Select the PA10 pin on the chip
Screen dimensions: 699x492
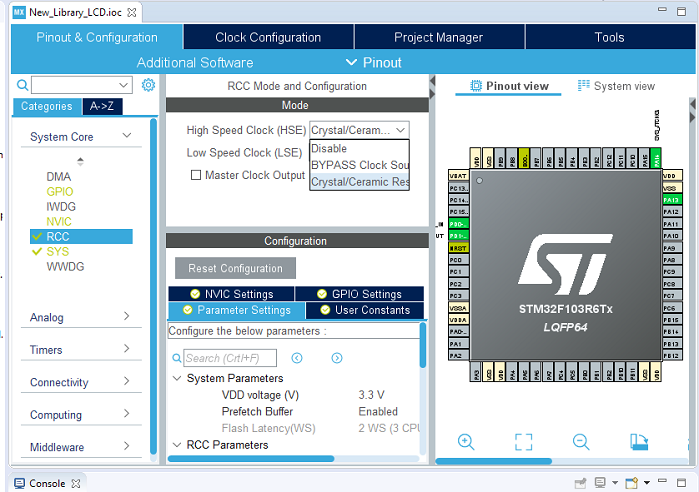[672, 236]
